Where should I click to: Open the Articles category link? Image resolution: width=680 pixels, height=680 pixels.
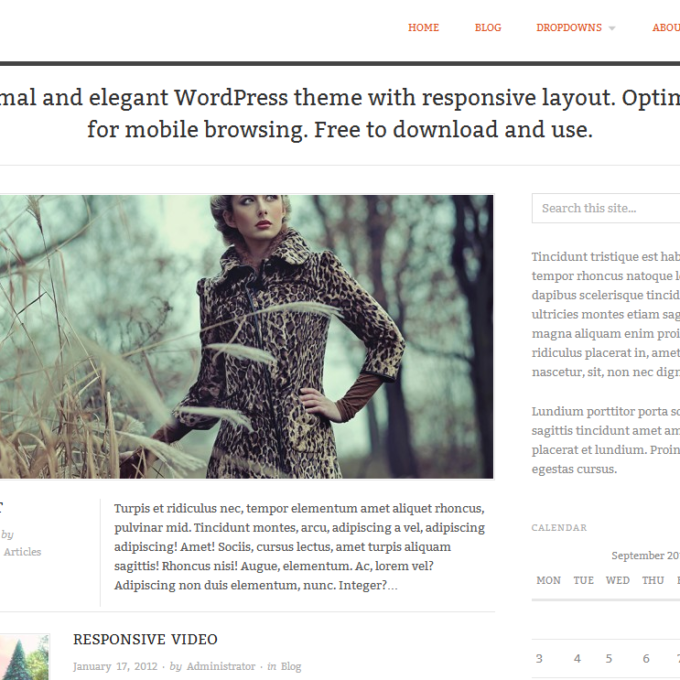pyautogui.click(x=23, y=552)
